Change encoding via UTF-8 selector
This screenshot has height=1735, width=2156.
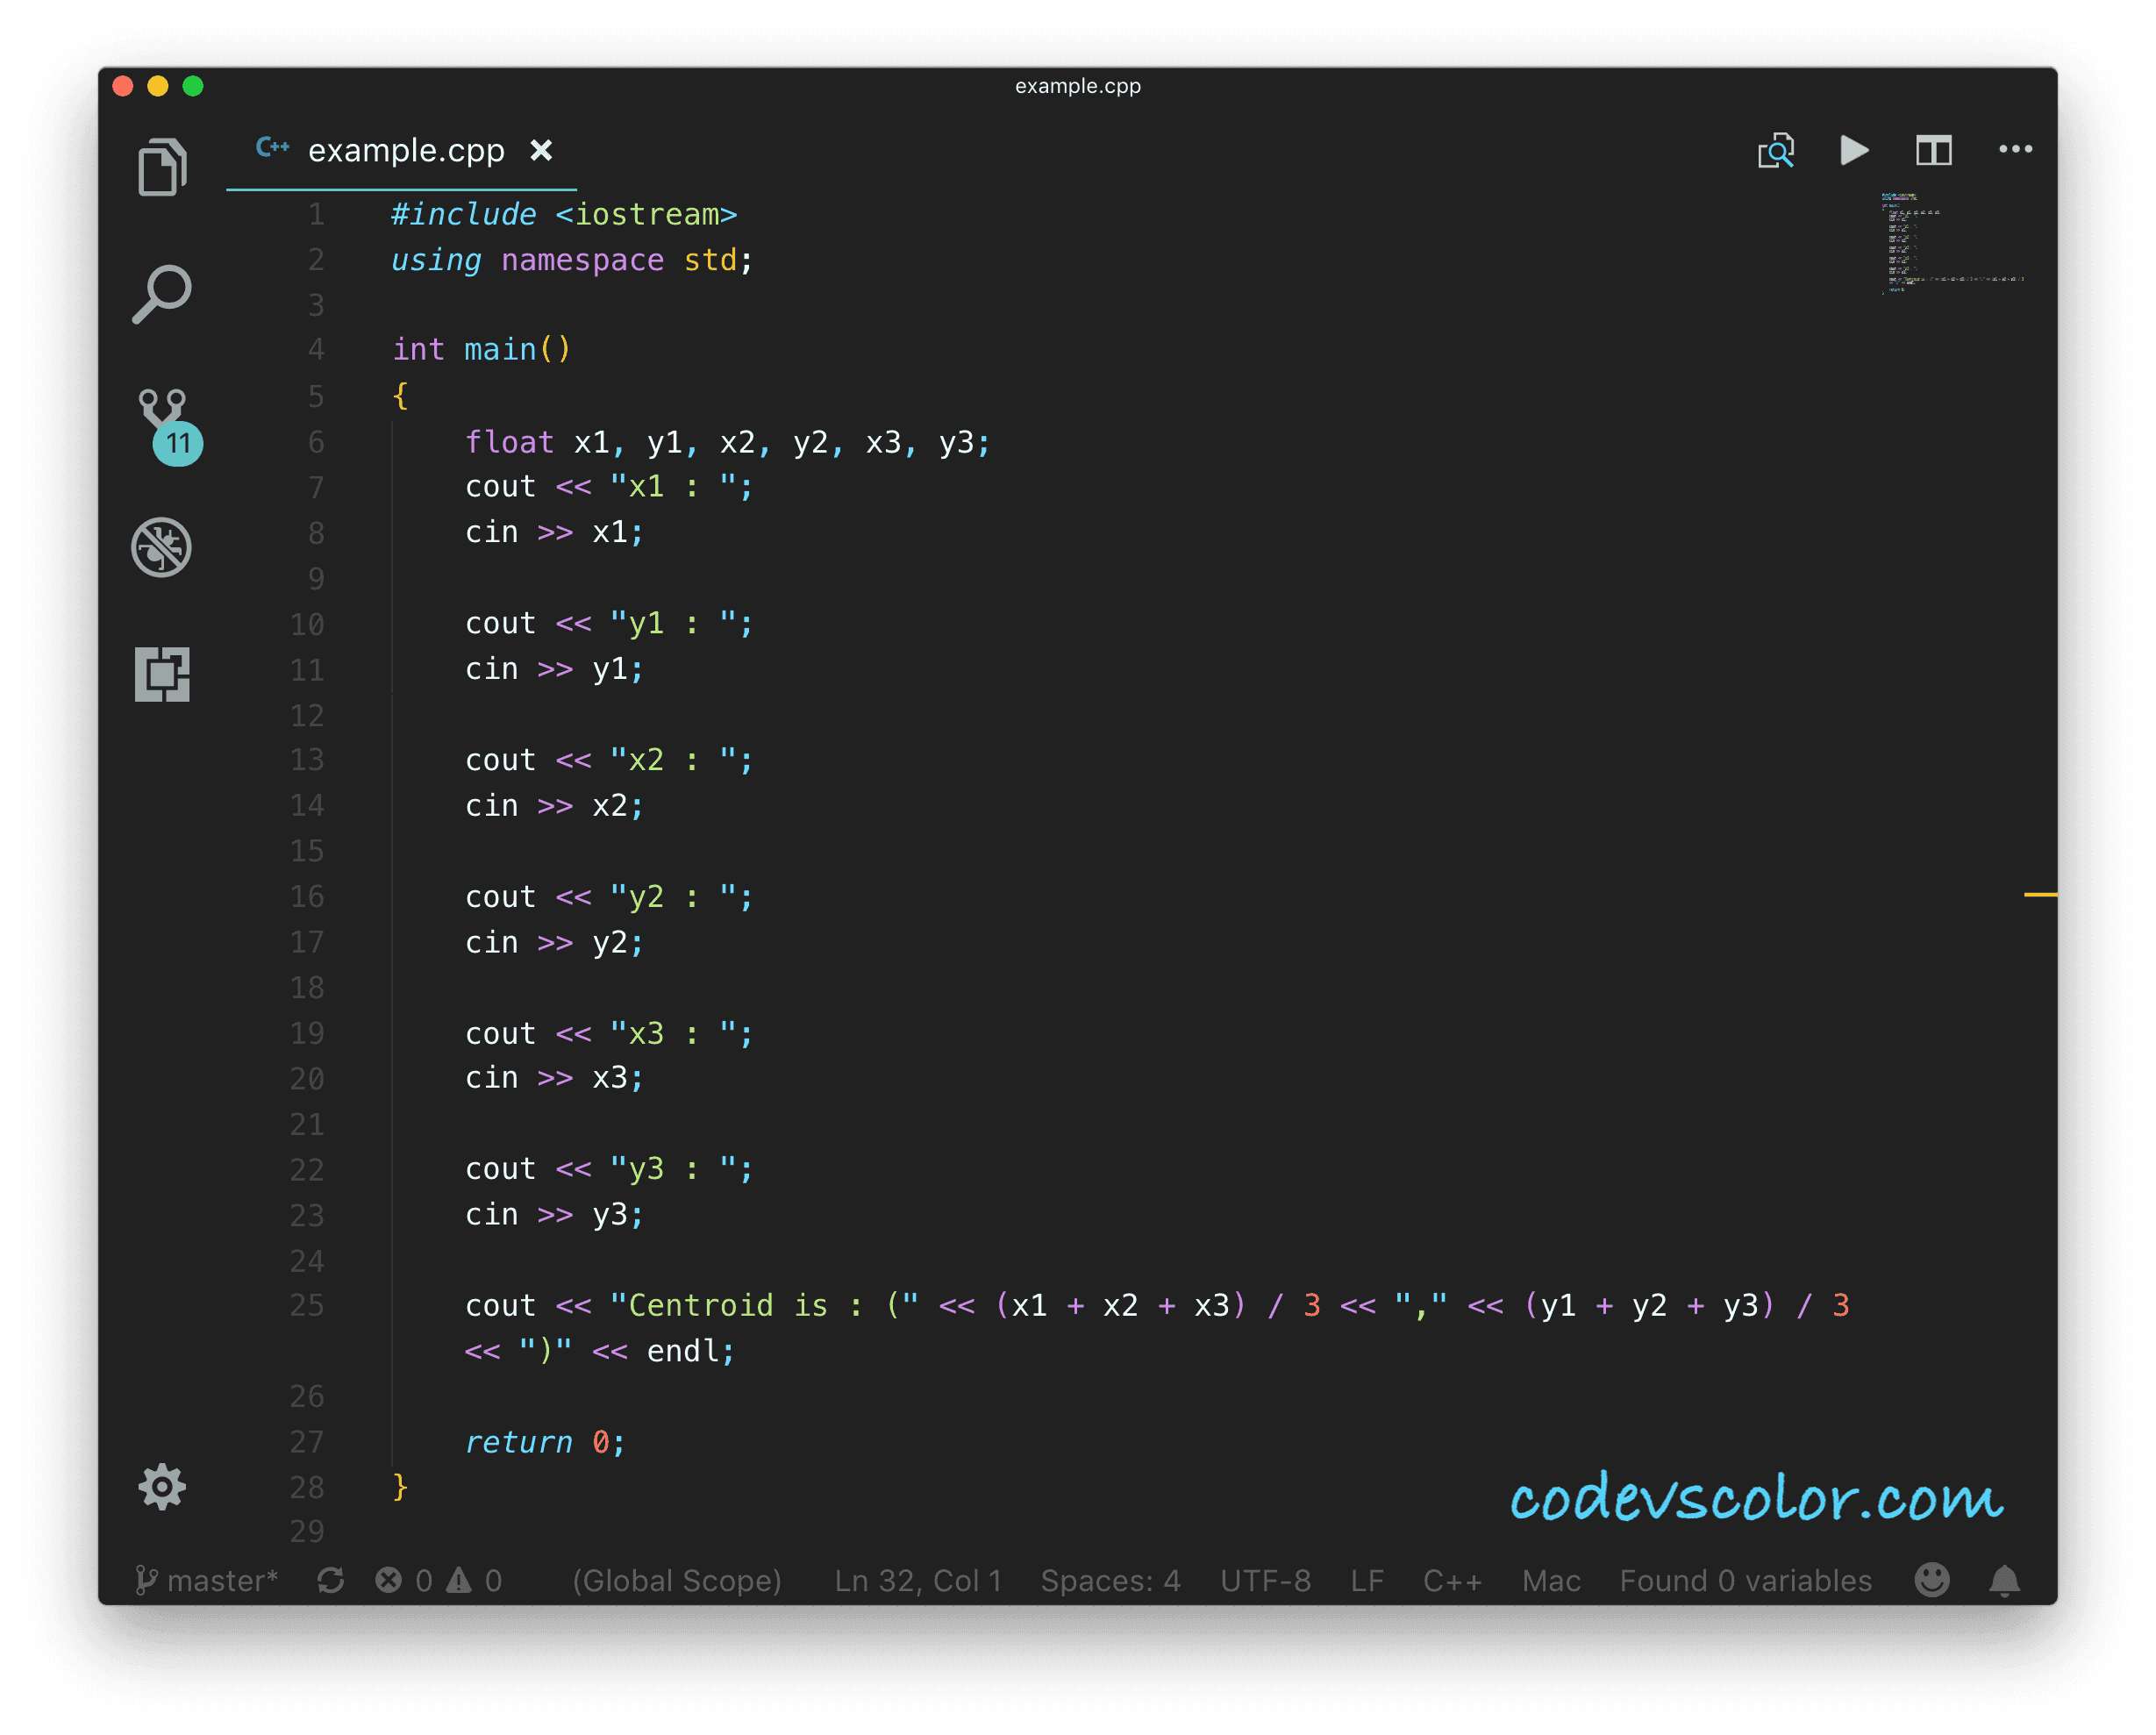(1265, 1580)
